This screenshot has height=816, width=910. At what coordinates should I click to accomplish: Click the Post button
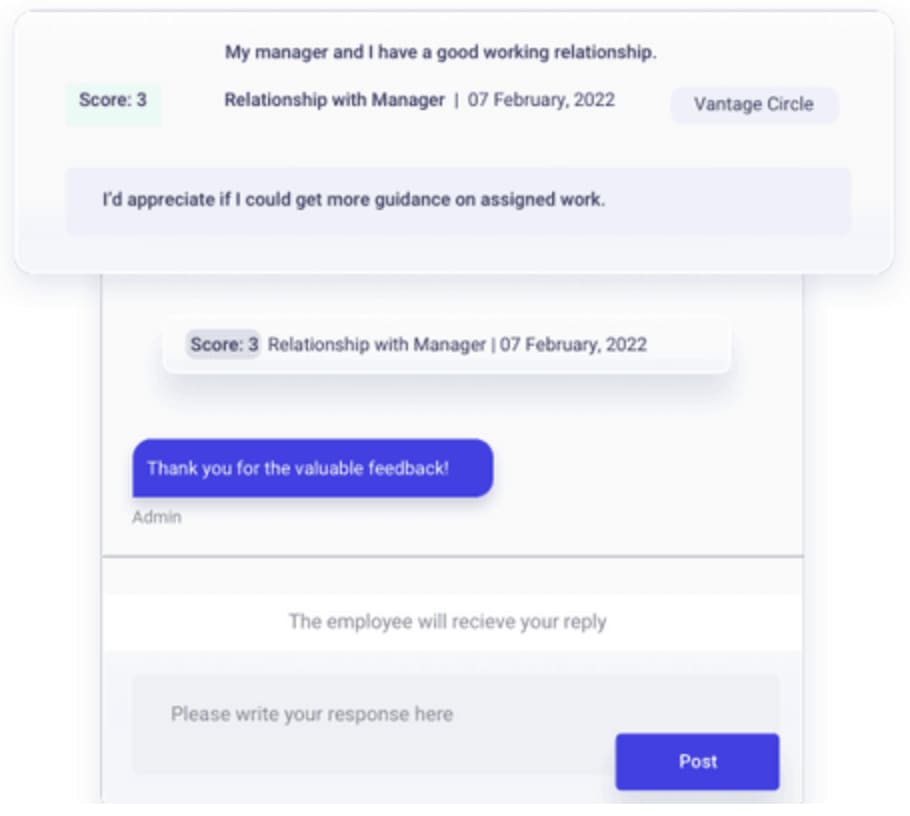coord(697,761)
